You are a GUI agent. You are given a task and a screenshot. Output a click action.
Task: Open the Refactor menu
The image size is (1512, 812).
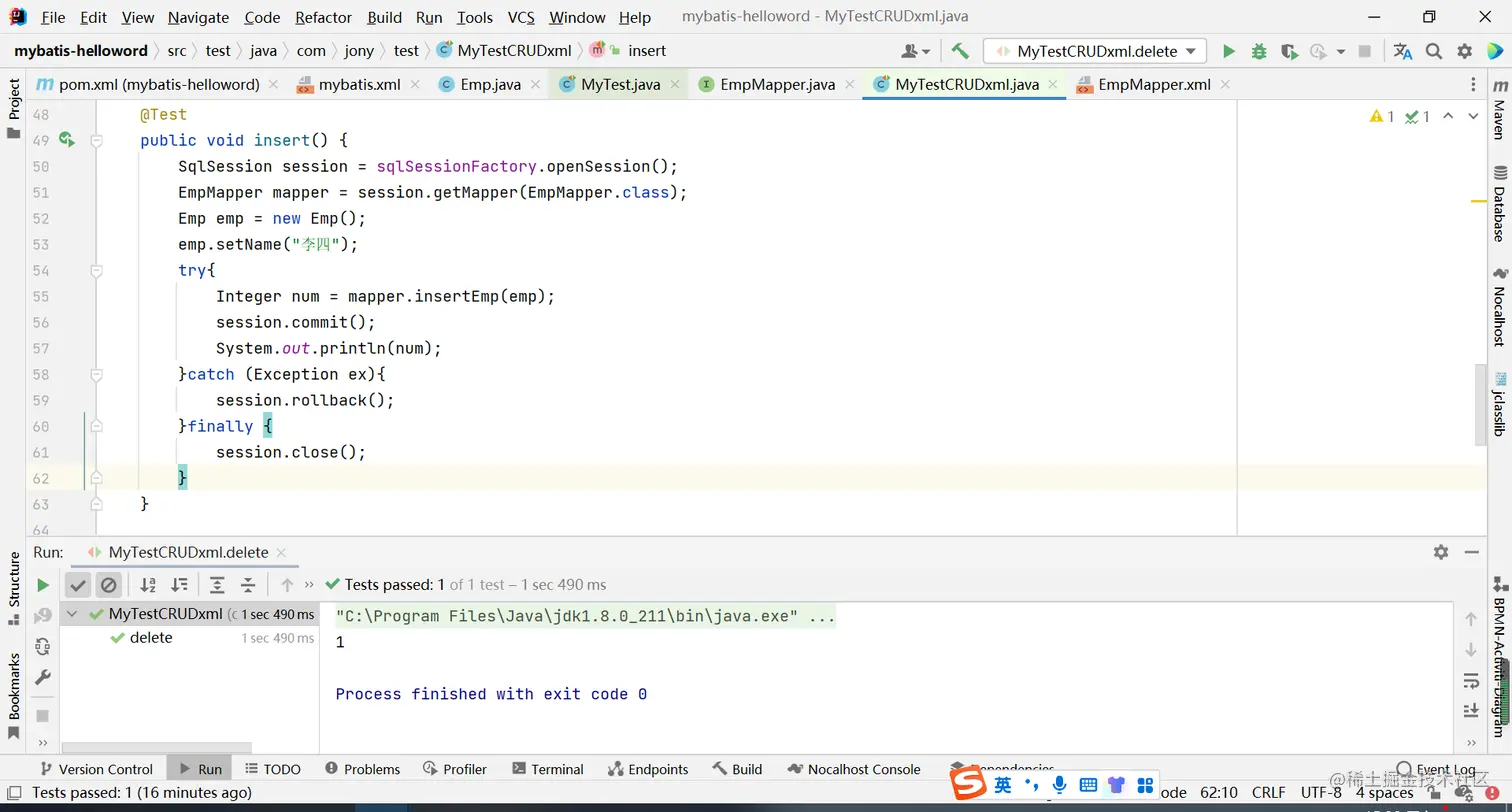click(323, 17)
